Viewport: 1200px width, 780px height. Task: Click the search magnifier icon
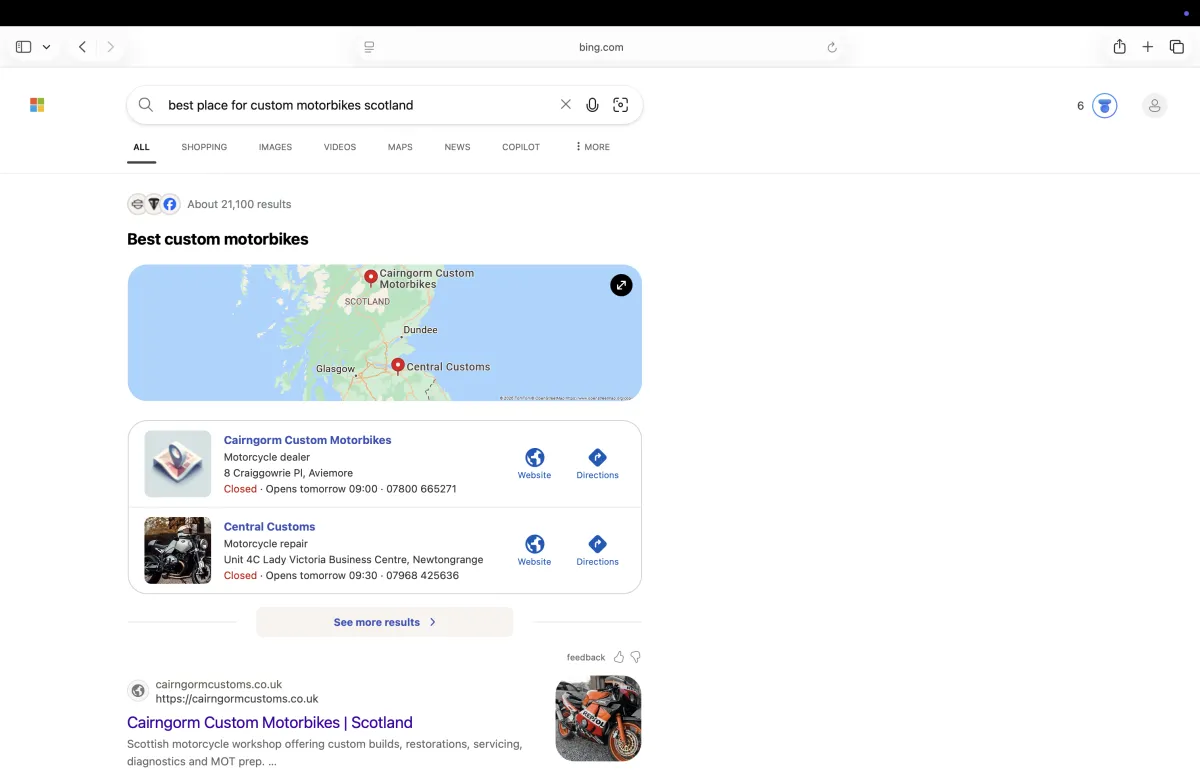pos(146,105)
